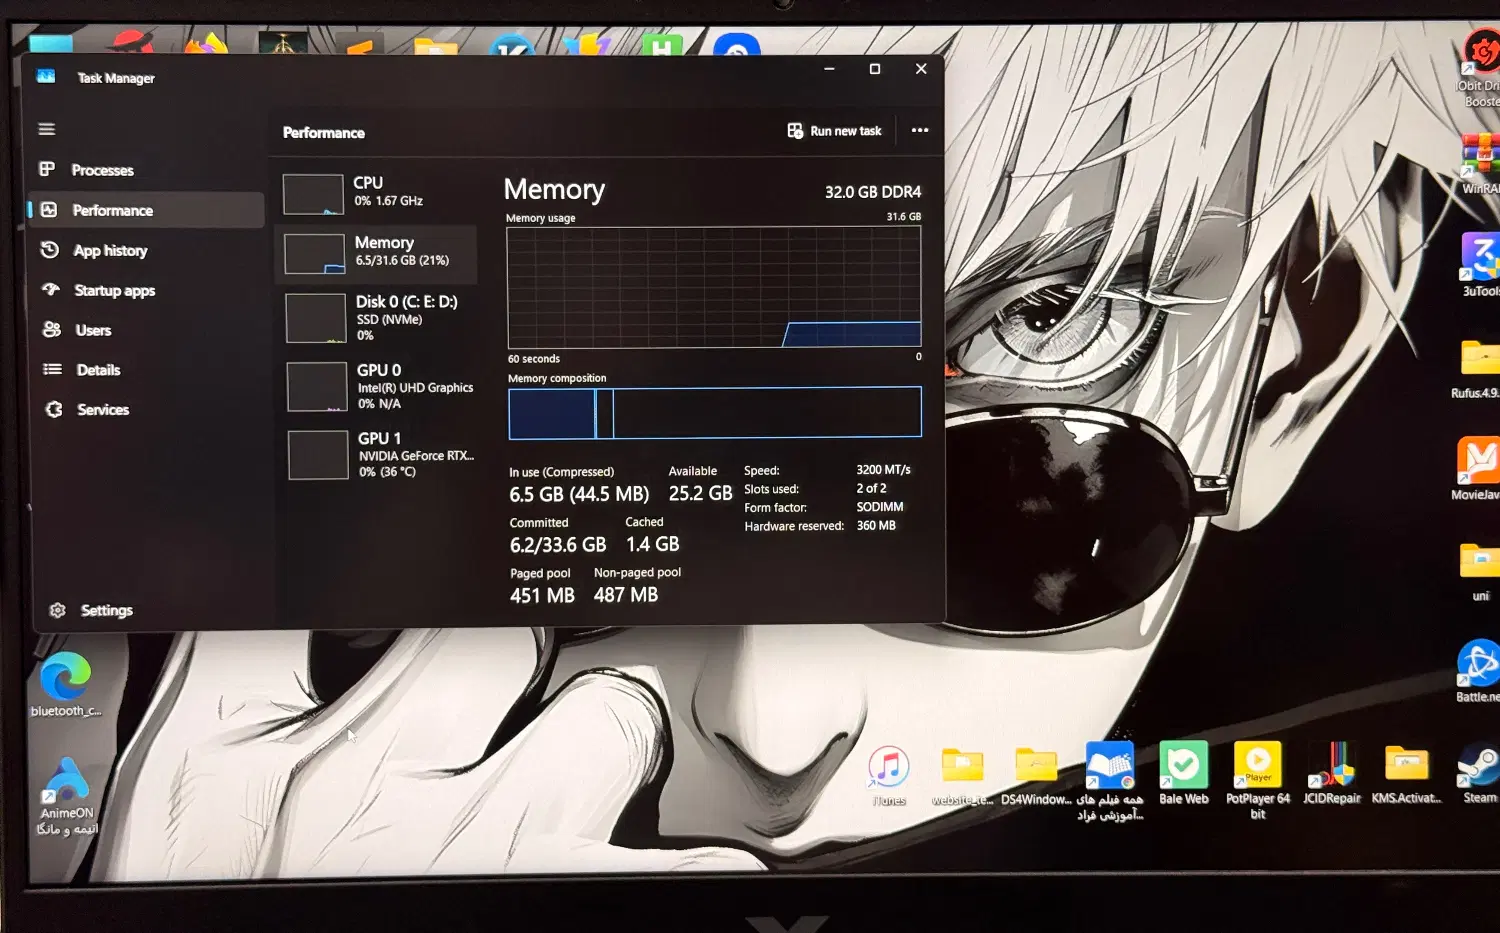Open the three-dot more options menu

920,130
